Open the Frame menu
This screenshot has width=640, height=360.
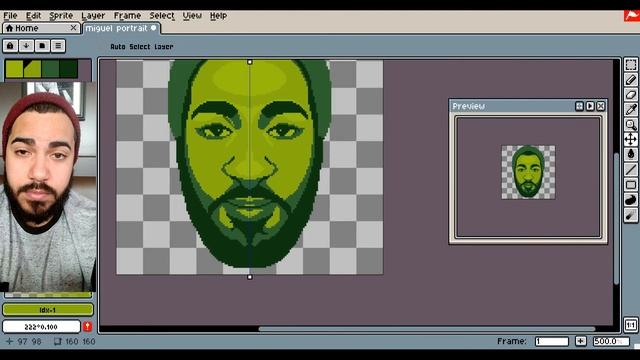pos(127,16)
